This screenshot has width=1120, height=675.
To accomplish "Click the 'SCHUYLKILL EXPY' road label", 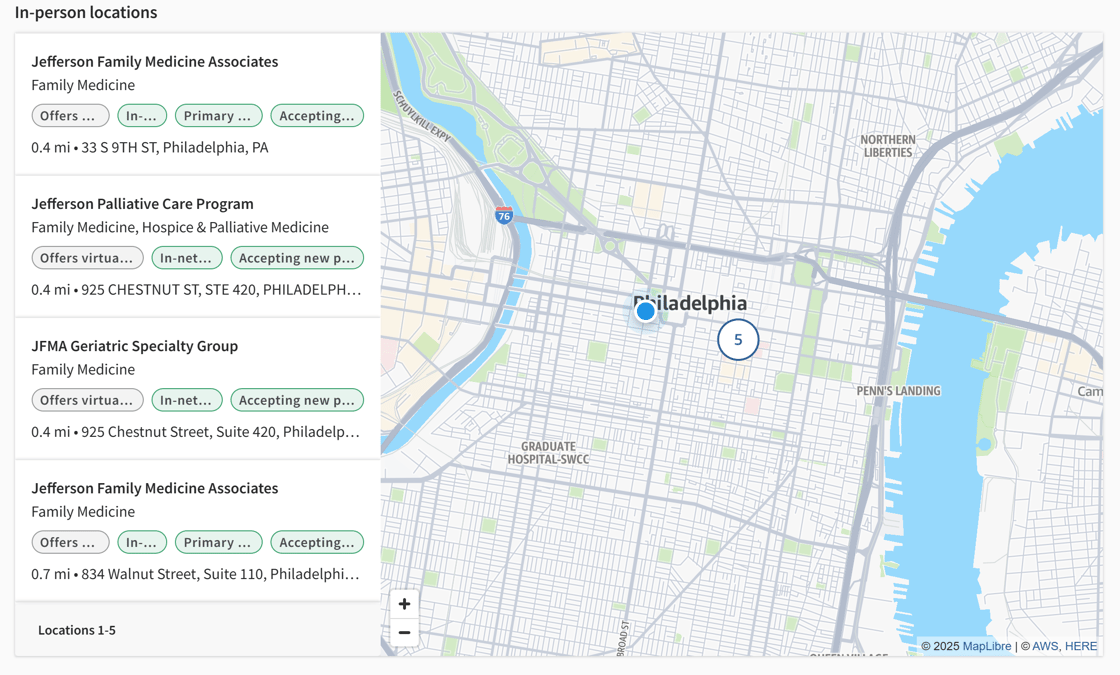I will point(422,116).
